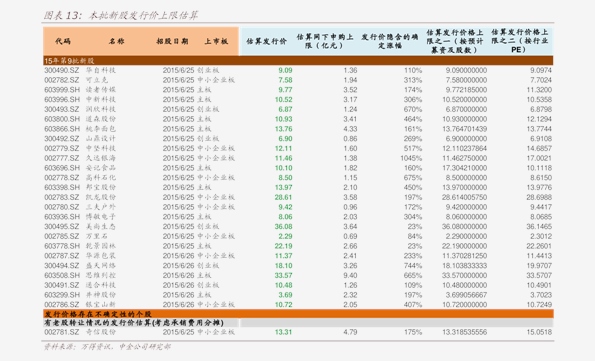The height and width of the screenshot is (361, 595).
Task: Select the '估算网下申购上限(亿元)' column header
Action: click(324, 41)
